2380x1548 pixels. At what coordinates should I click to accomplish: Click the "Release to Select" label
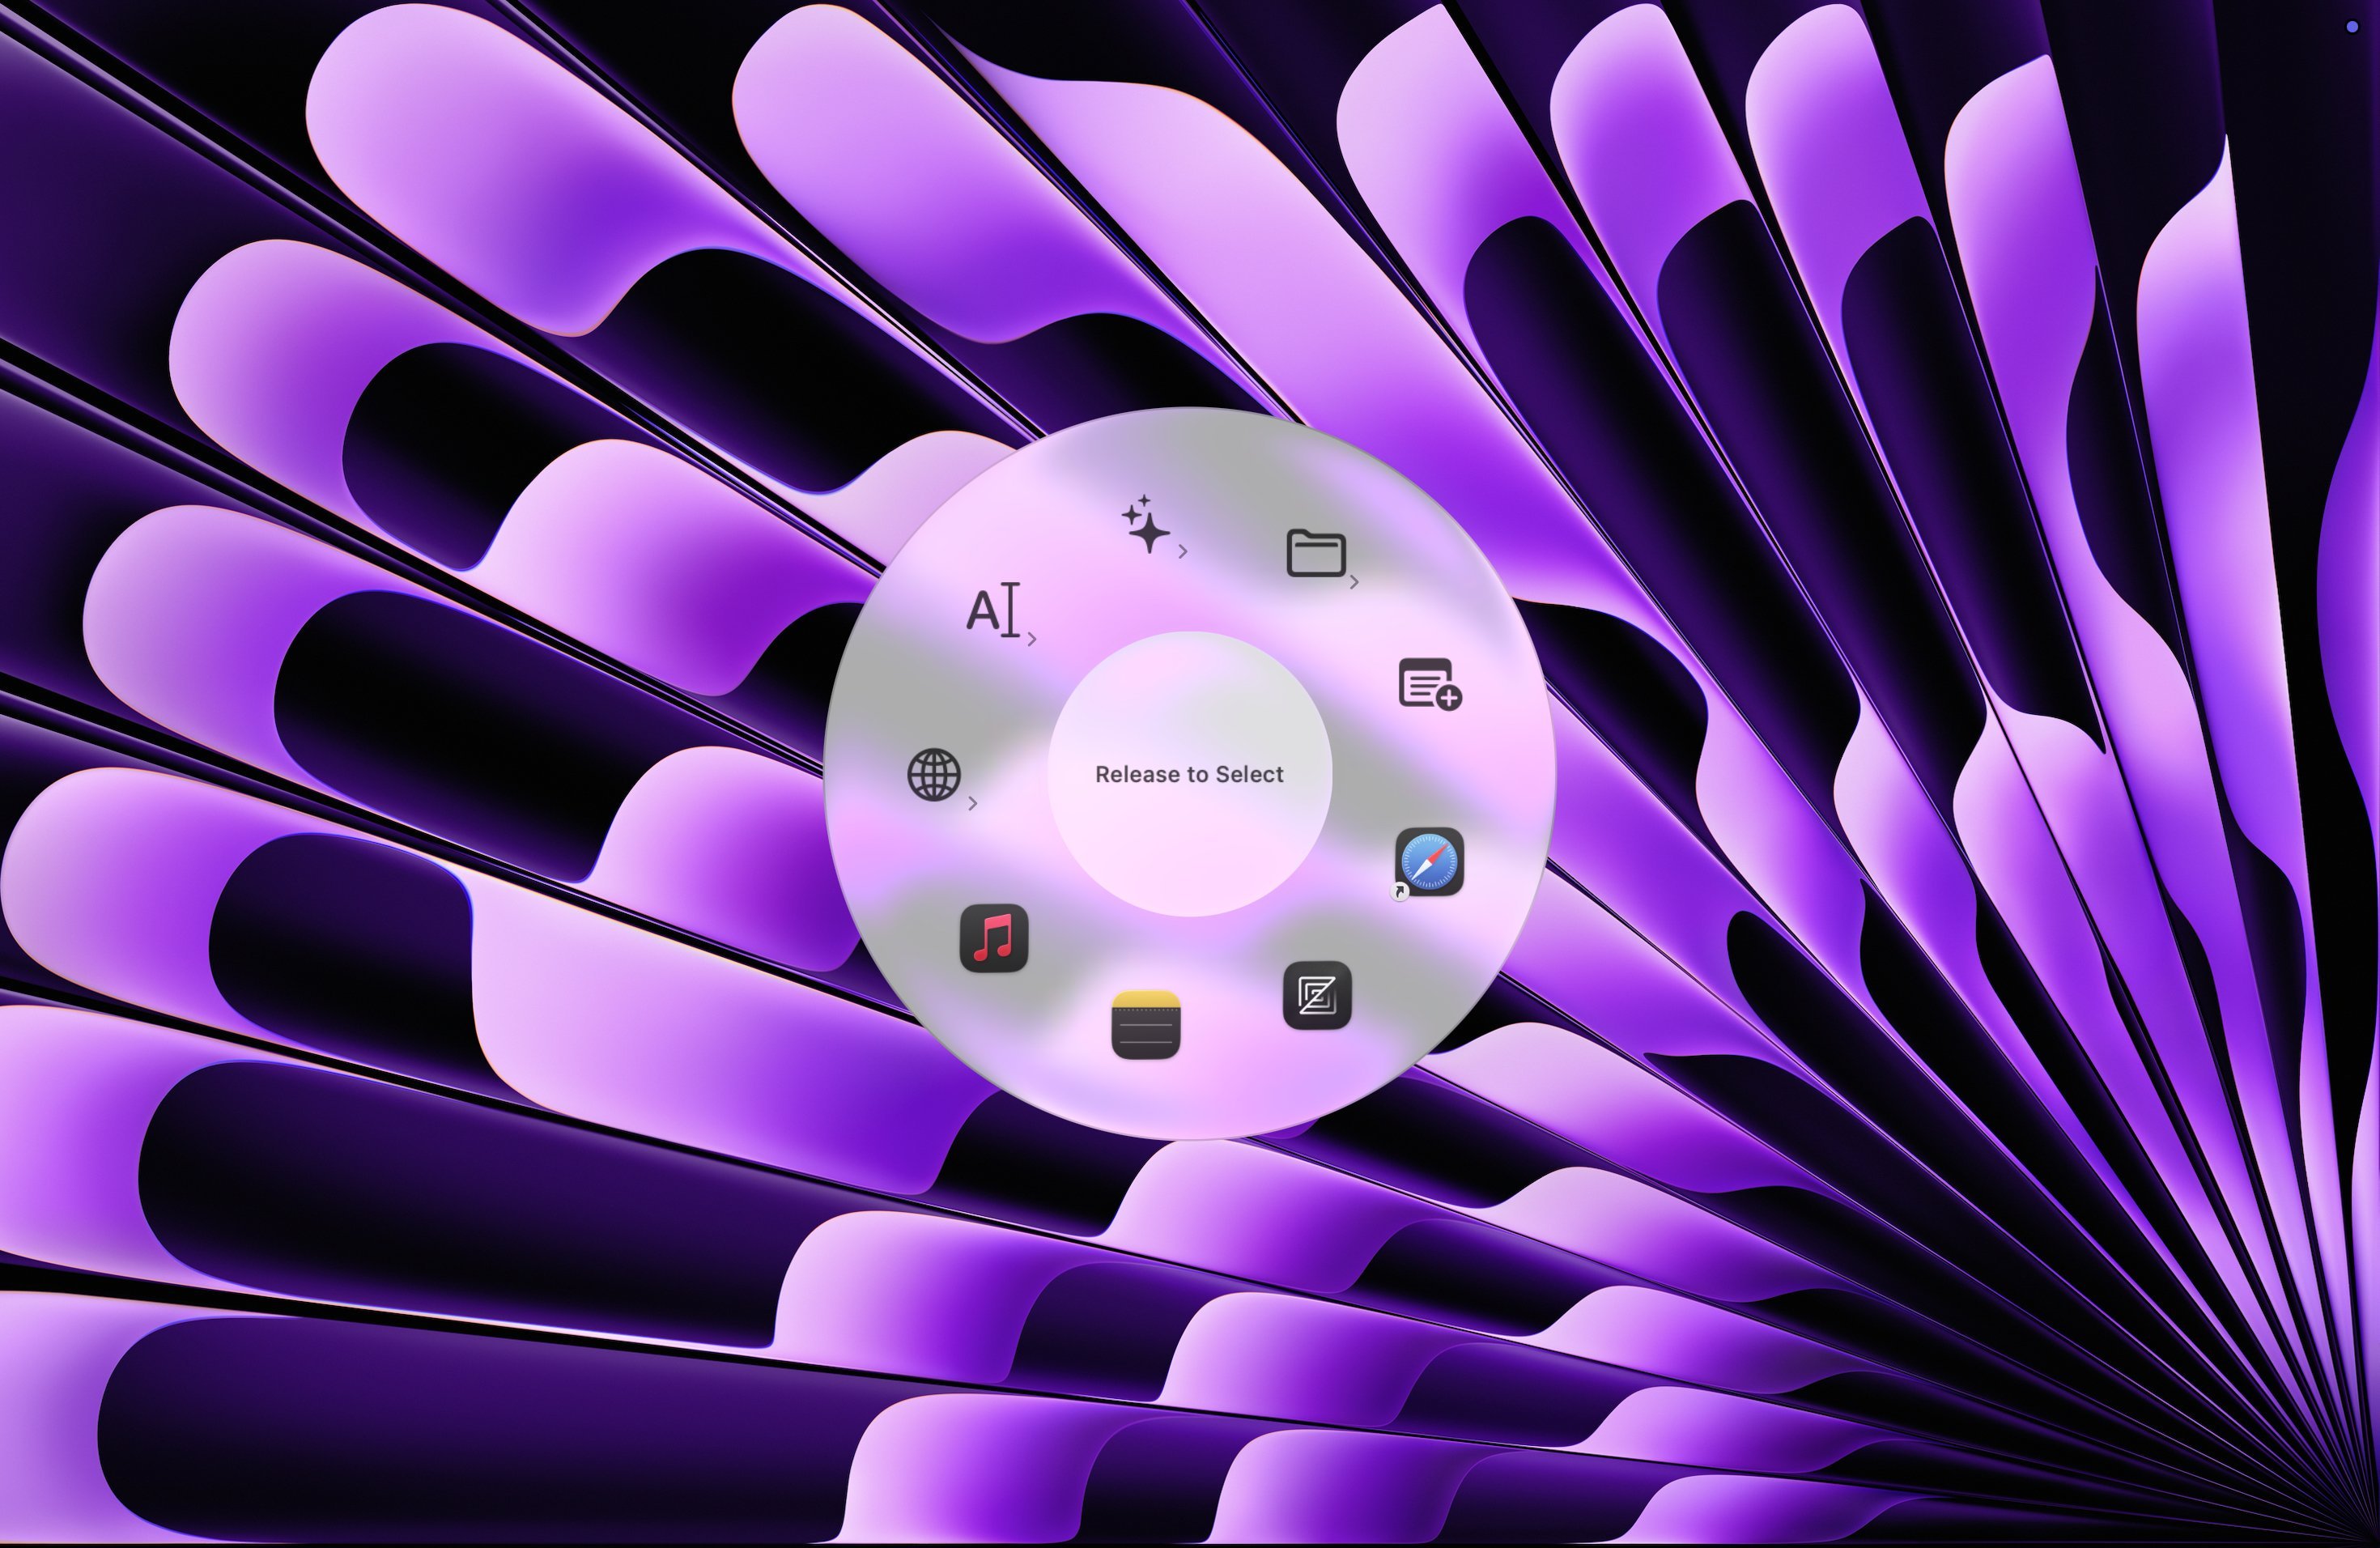1189,774
